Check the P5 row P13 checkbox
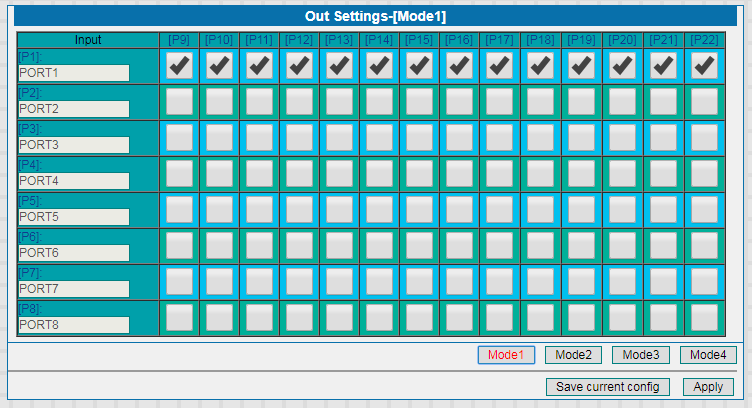752x408 pixels. point(340,210)
